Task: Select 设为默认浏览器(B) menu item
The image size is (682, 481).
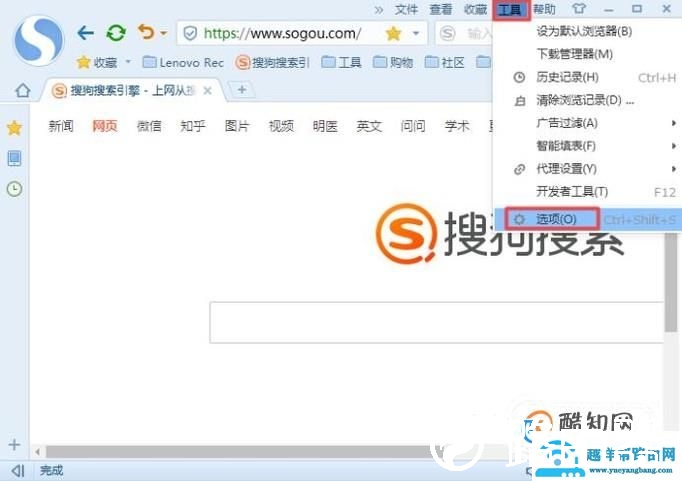Action: click(x=584, y=31)
